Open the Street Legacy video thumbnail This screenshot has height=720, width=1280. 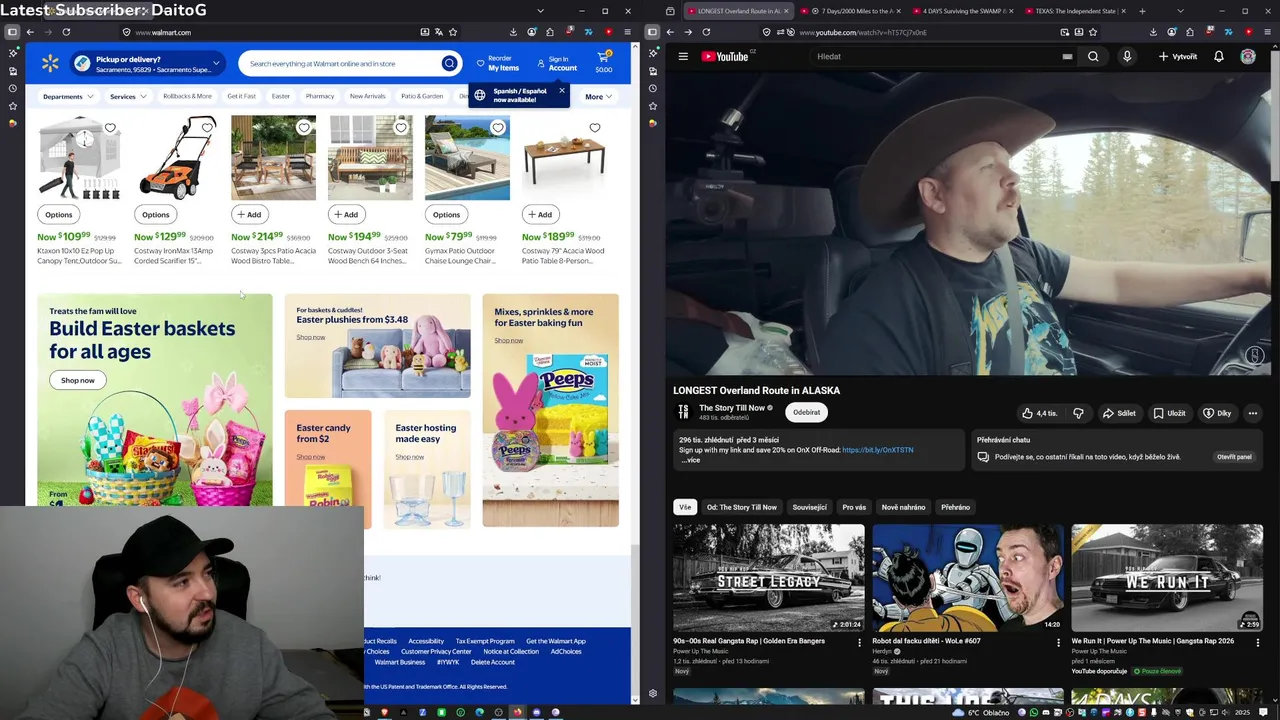769,577
